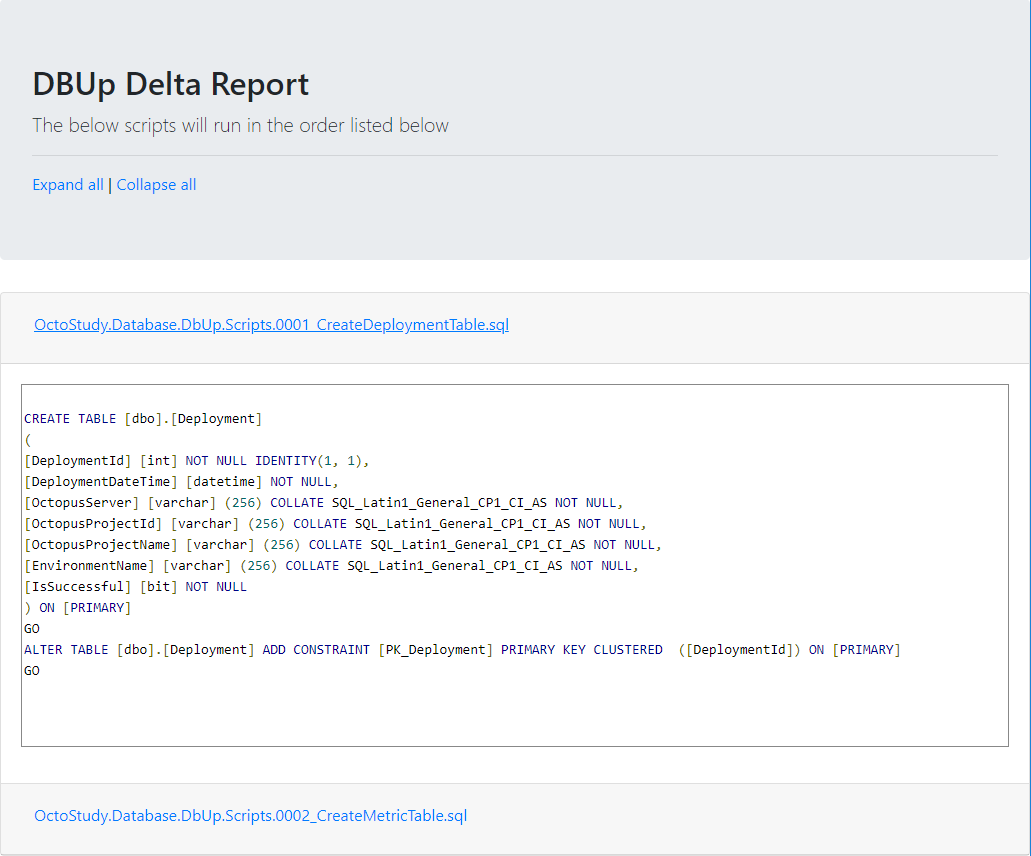Image resolution: width=1031 pixels, height=856 pixels.
Task: Click the [OctopusServer] column definition line
Action: coord(324,503)
